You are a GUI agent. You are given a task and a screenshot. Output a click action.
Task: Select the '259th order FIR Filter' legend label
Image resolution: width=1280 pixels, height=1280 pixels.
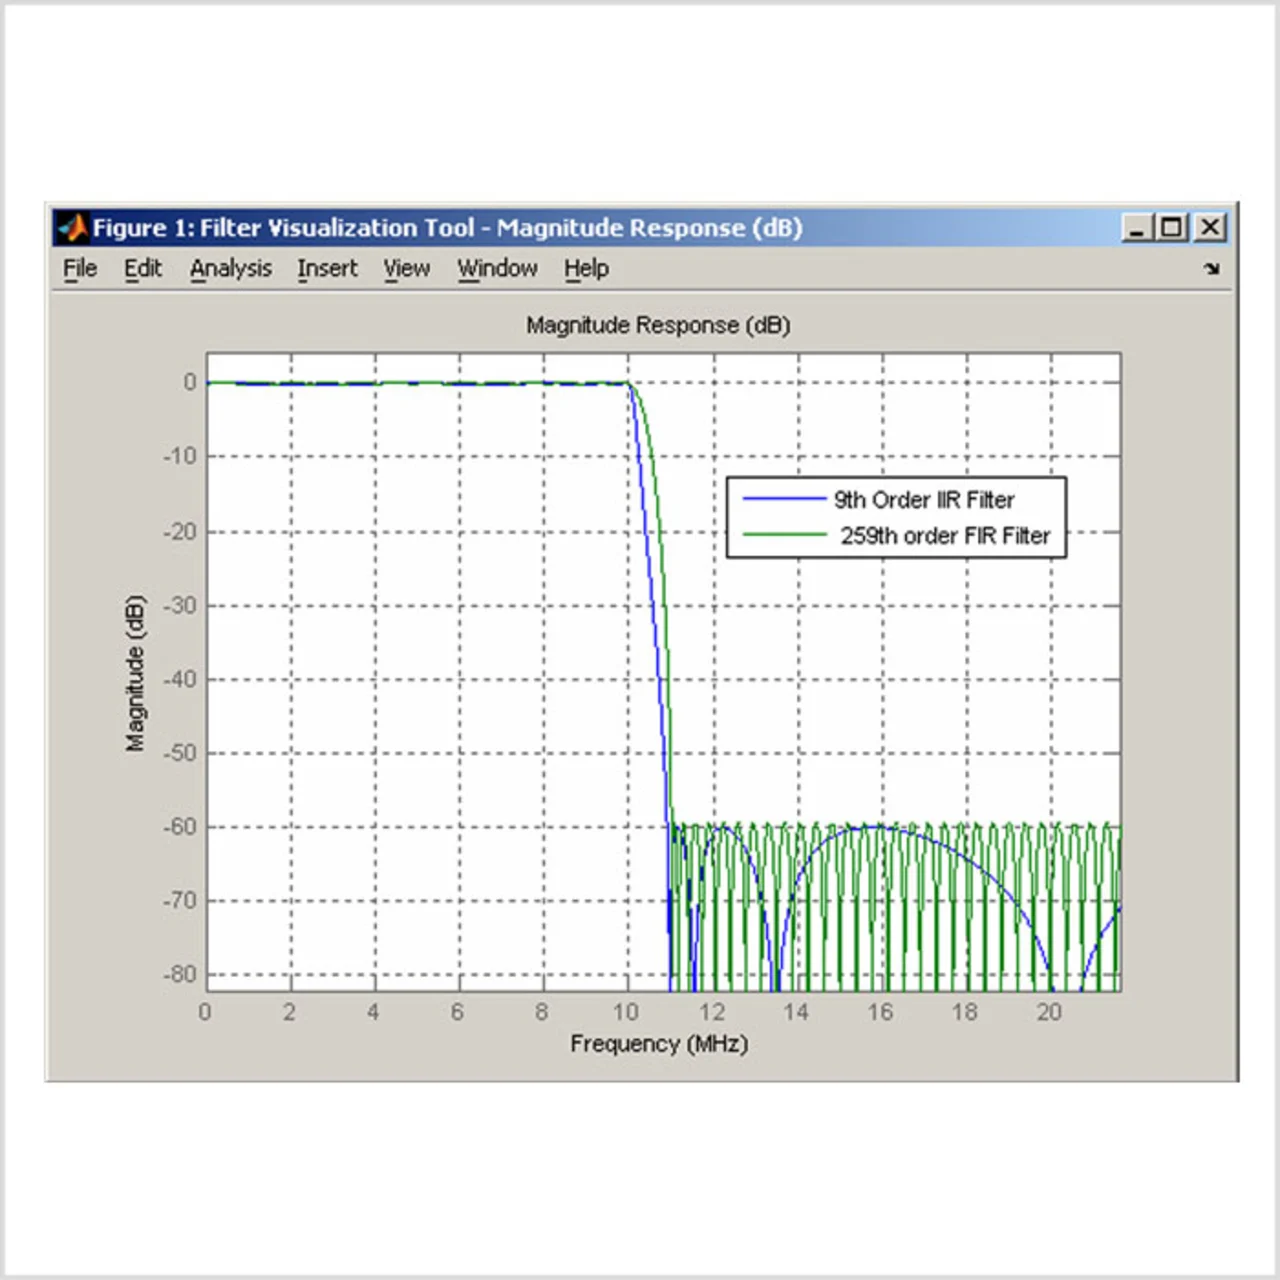(x=945, y=536)
